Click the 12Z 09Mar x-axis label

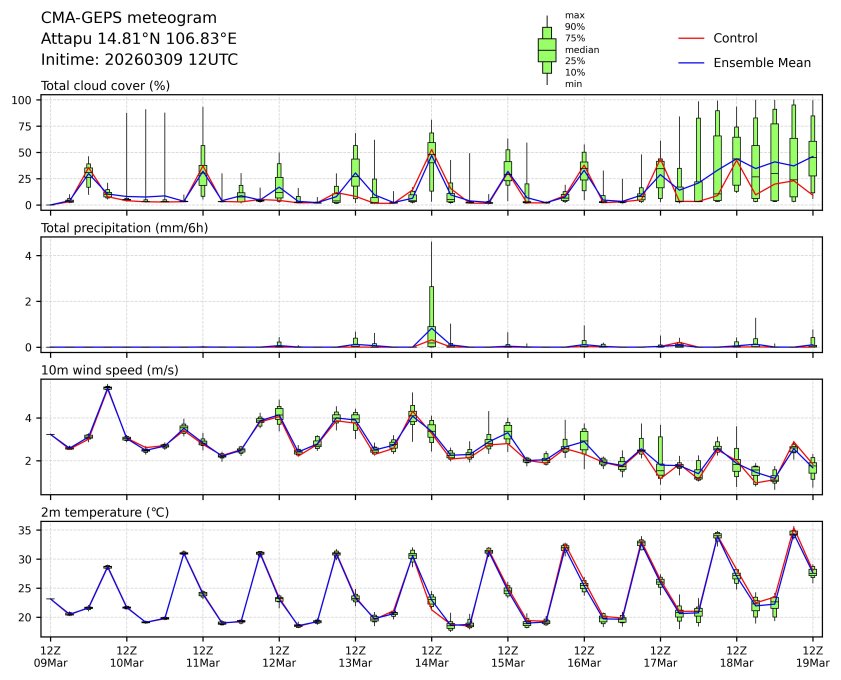[x=50, y=656]
